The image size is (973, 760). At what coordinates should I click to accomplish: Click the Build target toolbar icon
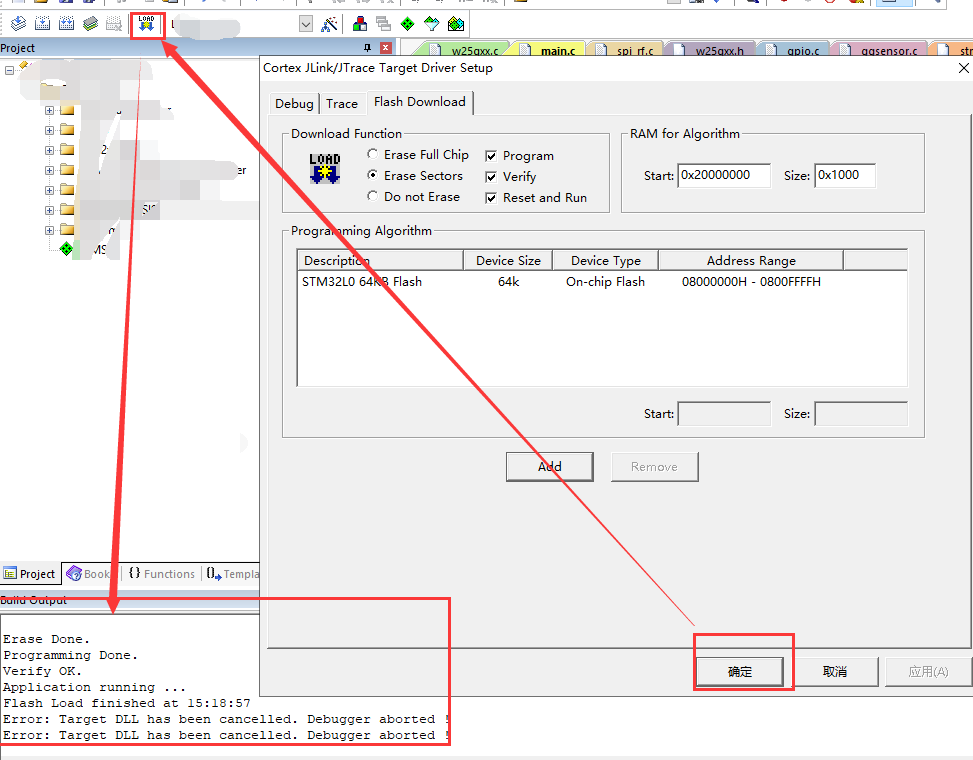click(42, 24)
